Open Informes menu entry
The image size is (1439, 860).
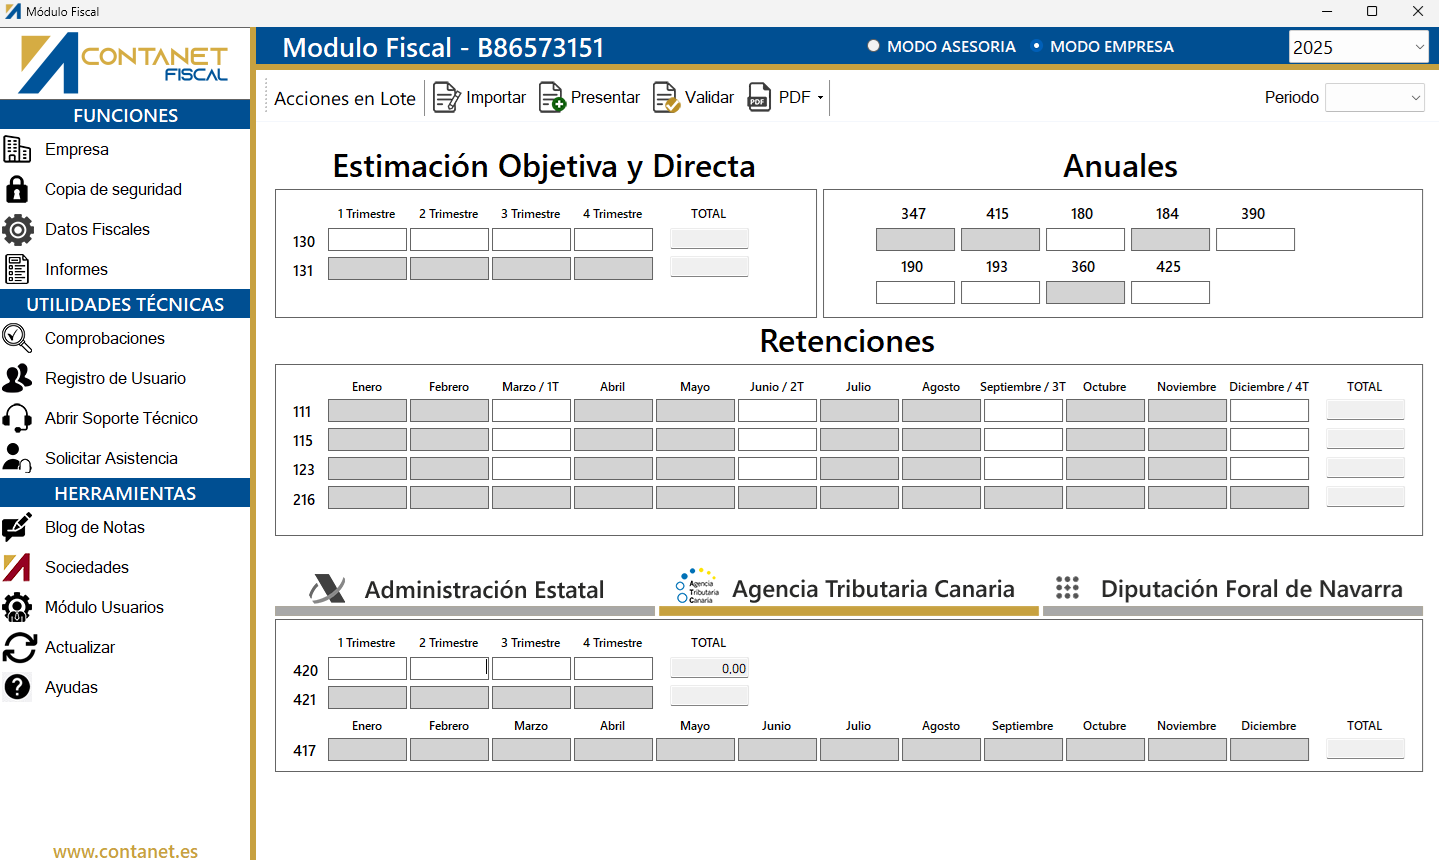pyautogui.click(x=76, y=269)
